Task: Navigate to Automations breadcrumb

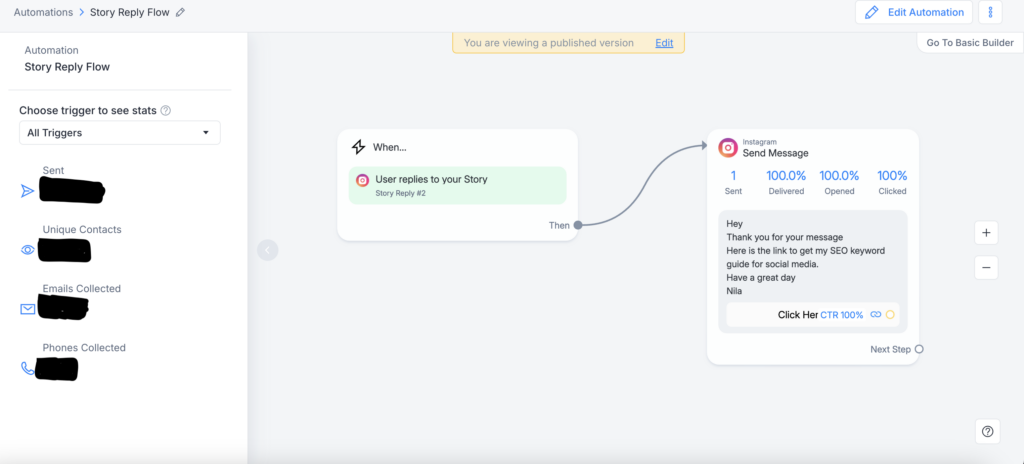Action: click(42, 12)
